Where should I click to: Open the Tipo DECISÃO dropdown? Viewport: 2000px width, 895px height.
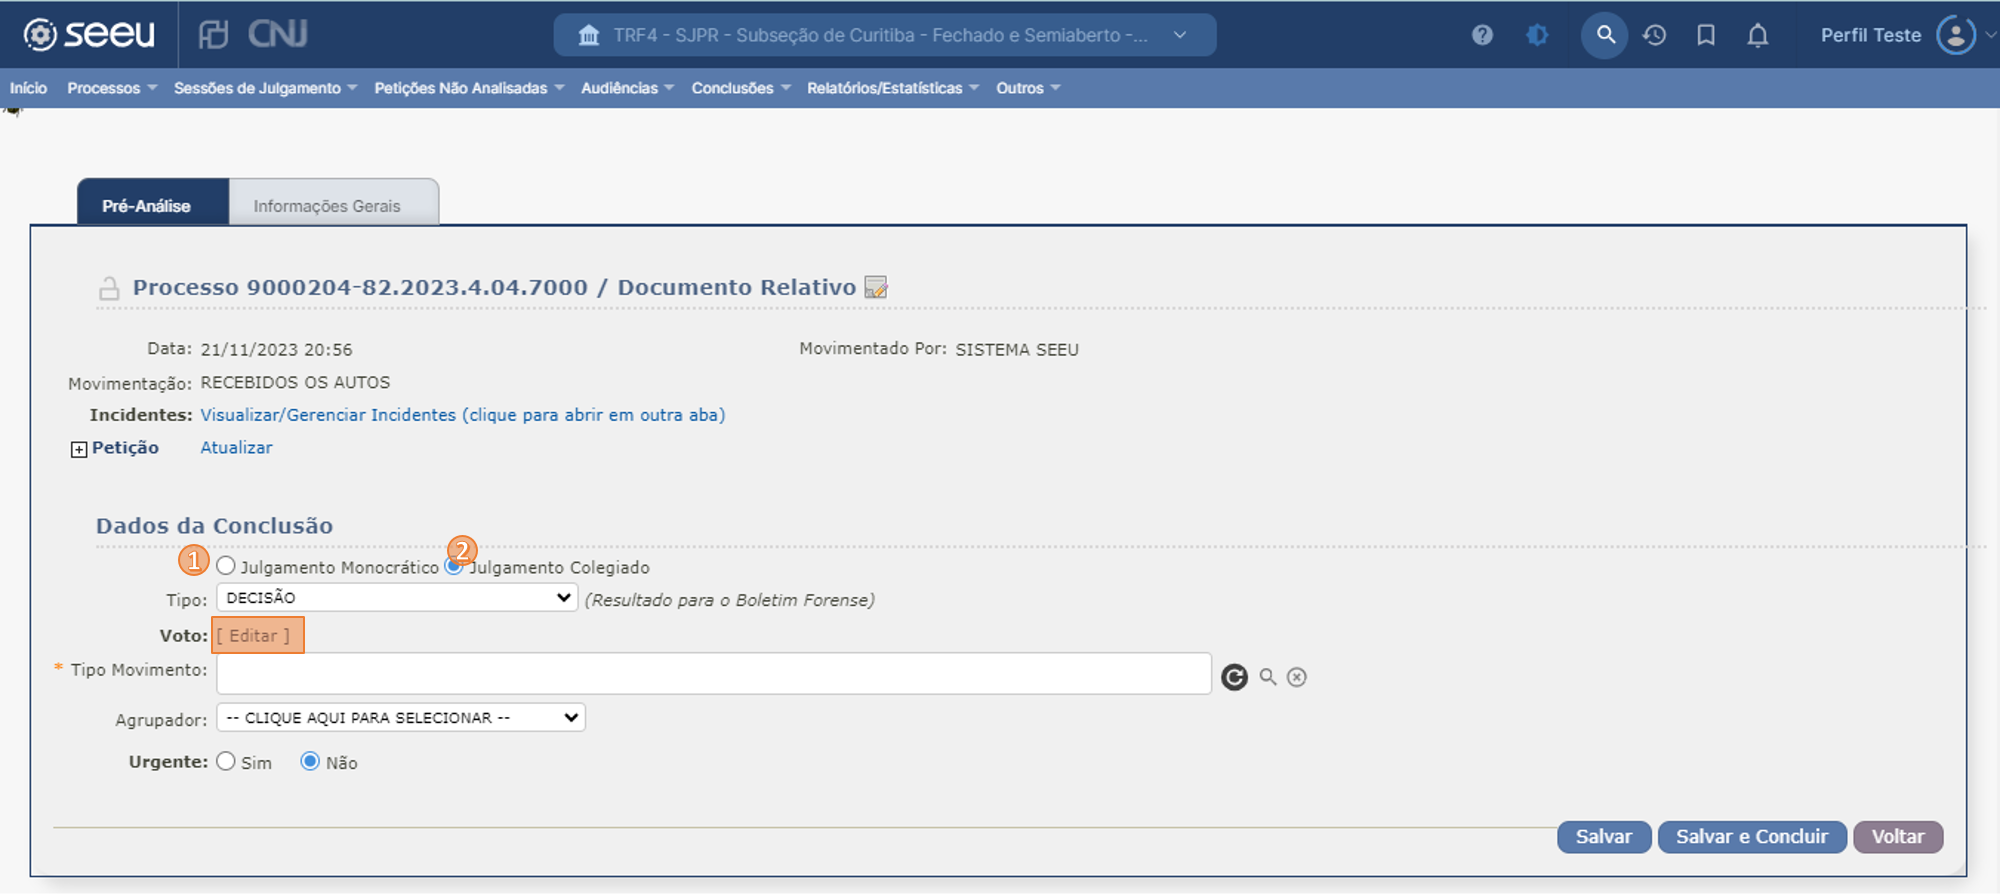pos(397,598)
